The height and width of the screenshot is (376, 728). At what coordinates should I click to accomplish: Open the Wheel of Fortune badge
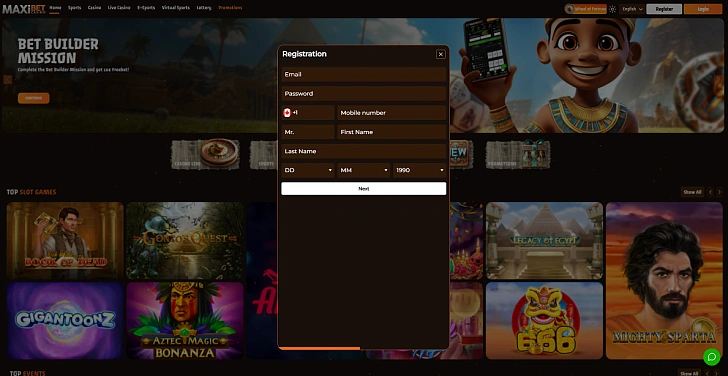coord(585,9)
